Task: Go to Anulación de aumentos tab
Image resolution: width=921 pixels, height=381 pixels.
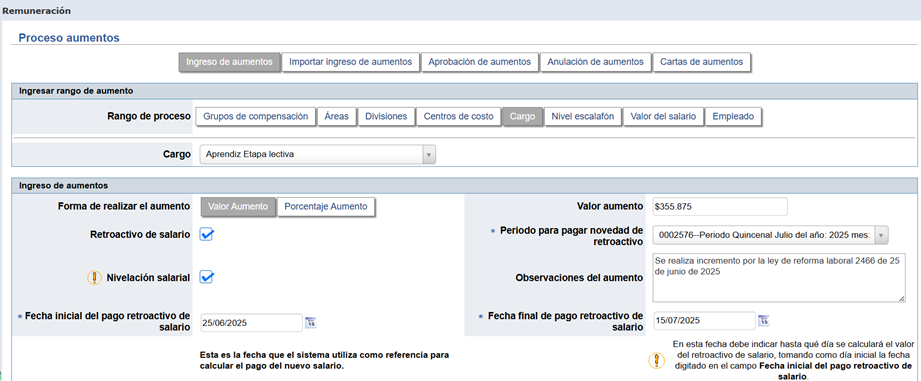Action: [596, 62]
